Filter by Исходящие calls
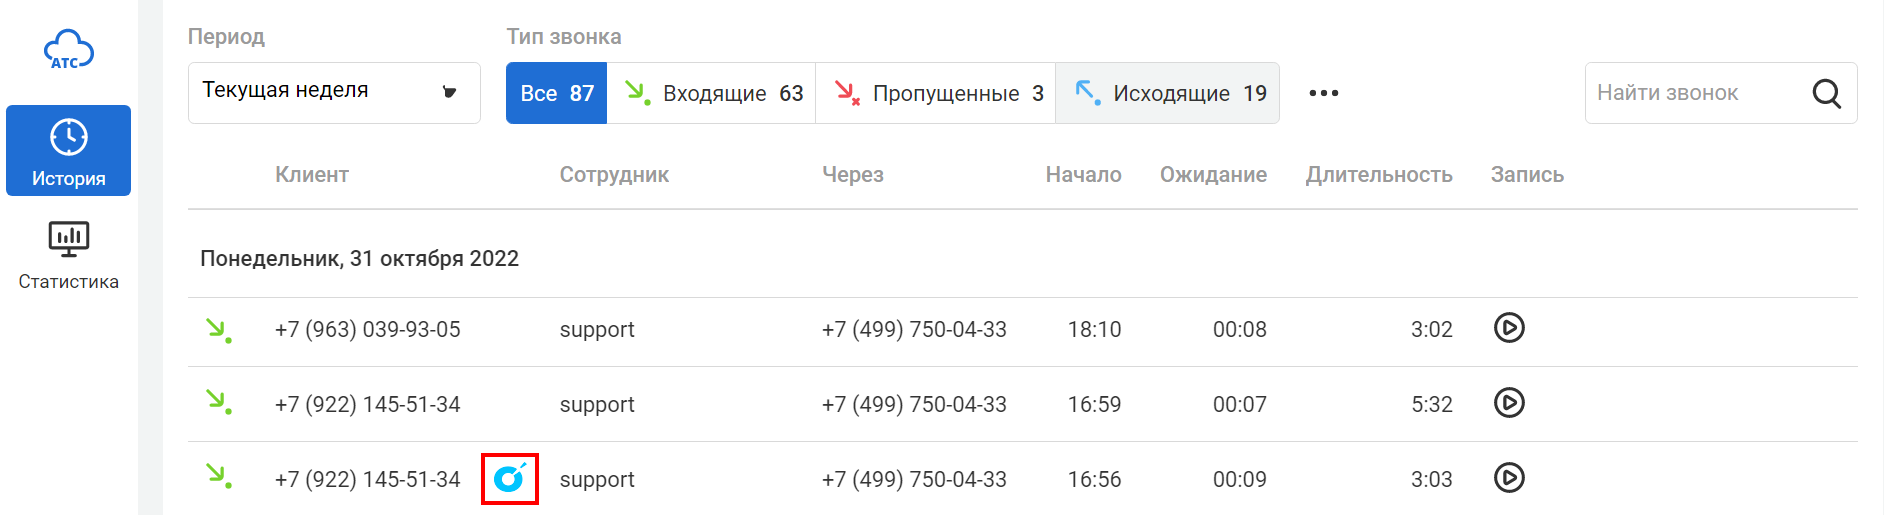 point(1168,93)
